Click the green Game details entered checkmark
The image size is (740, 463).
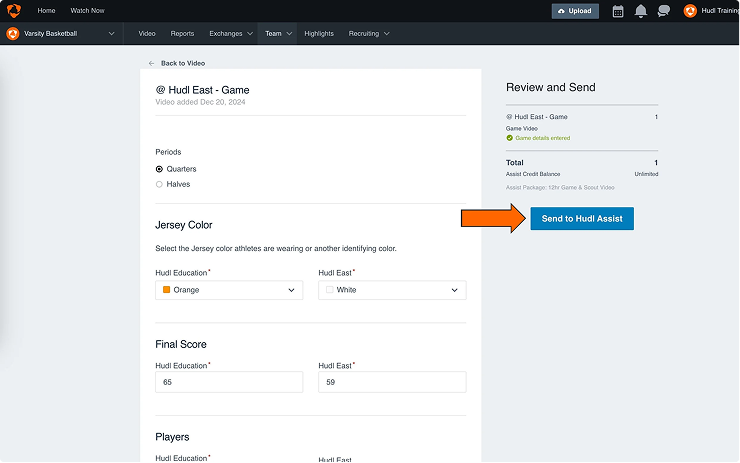pos(509,138)
